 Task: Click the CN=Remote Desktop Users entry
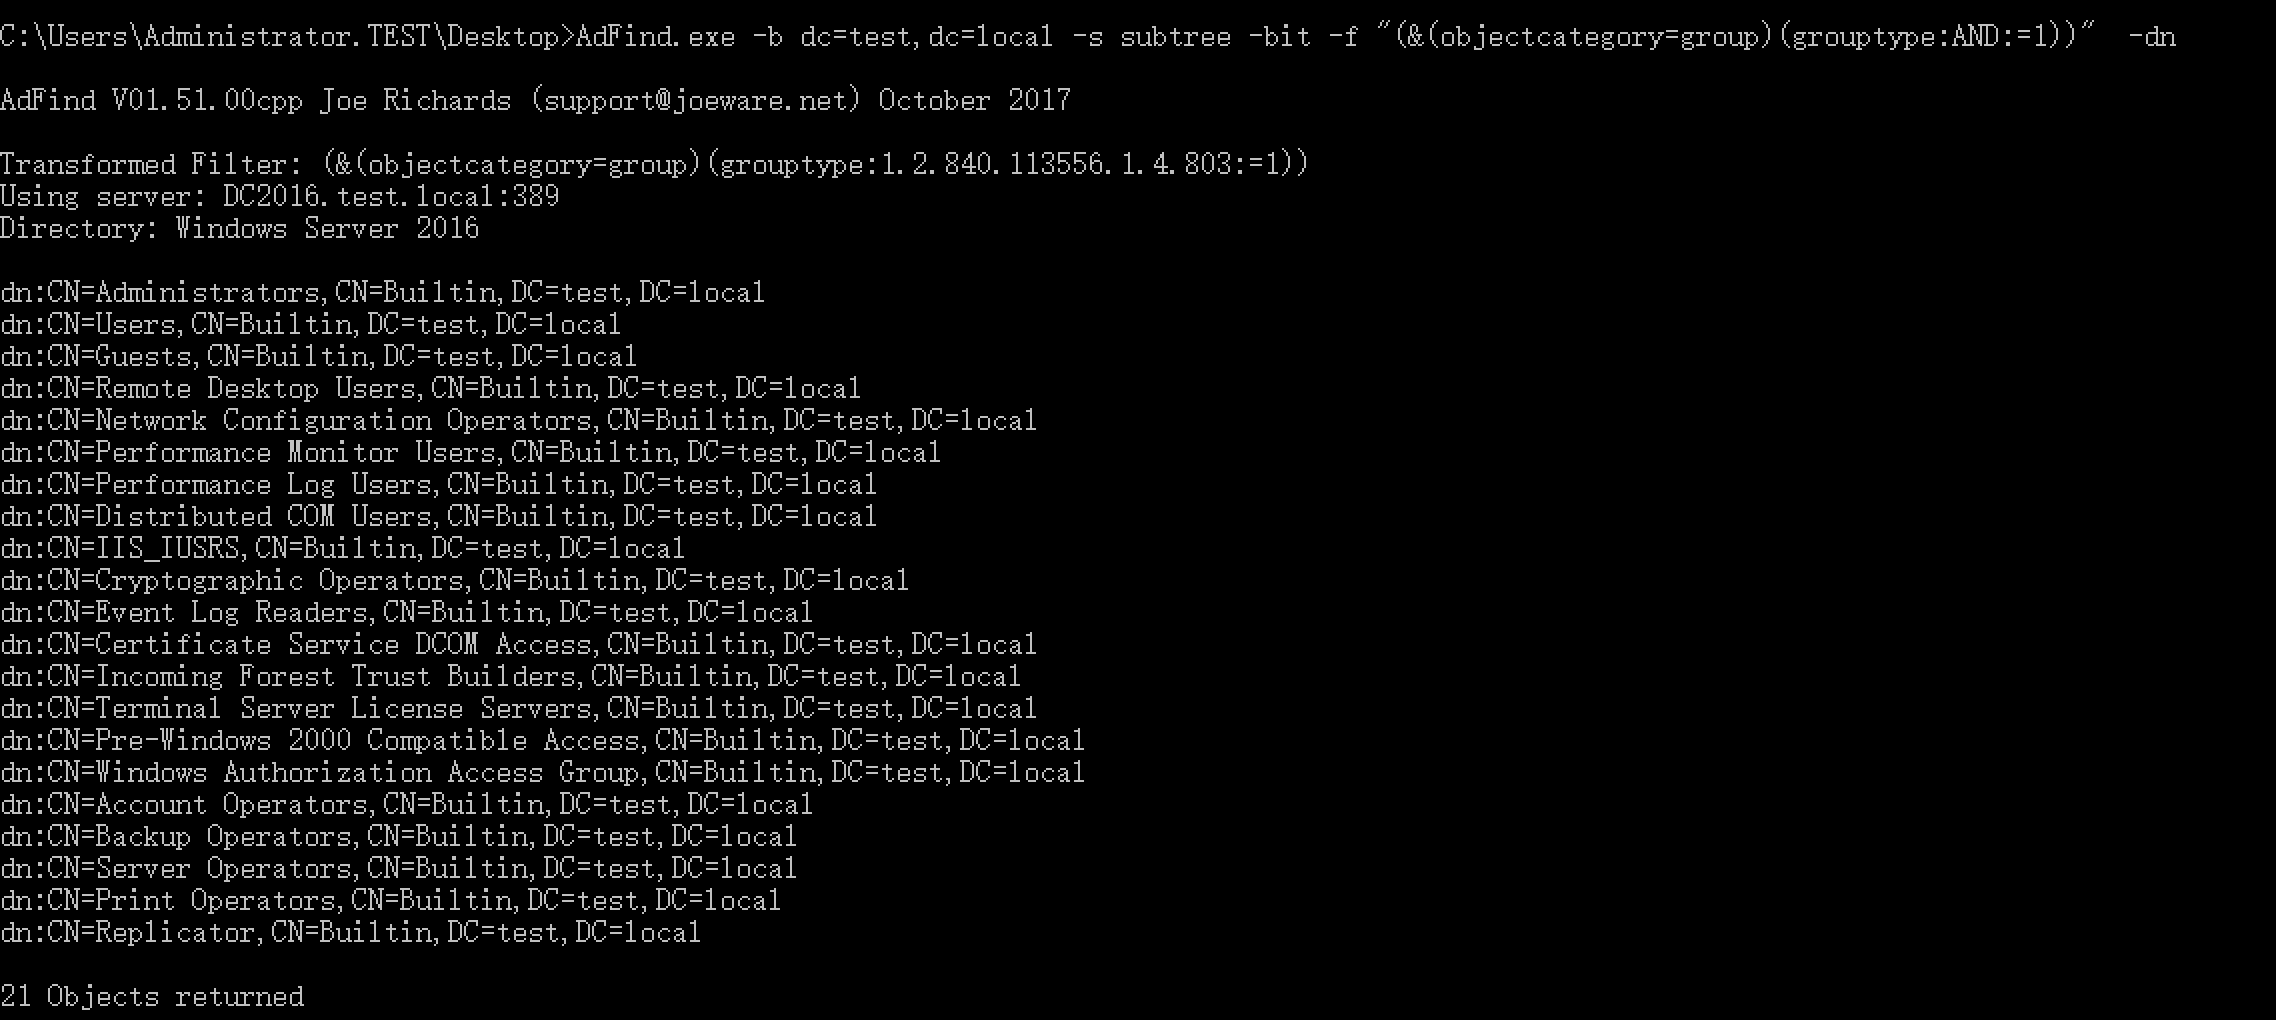coord(431,389)
